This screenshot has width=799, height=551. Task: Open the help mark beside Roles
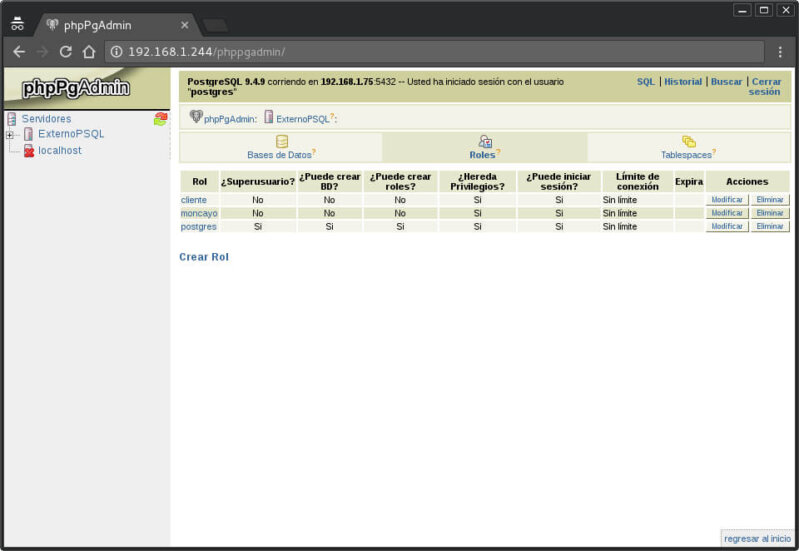click(498, 152)
